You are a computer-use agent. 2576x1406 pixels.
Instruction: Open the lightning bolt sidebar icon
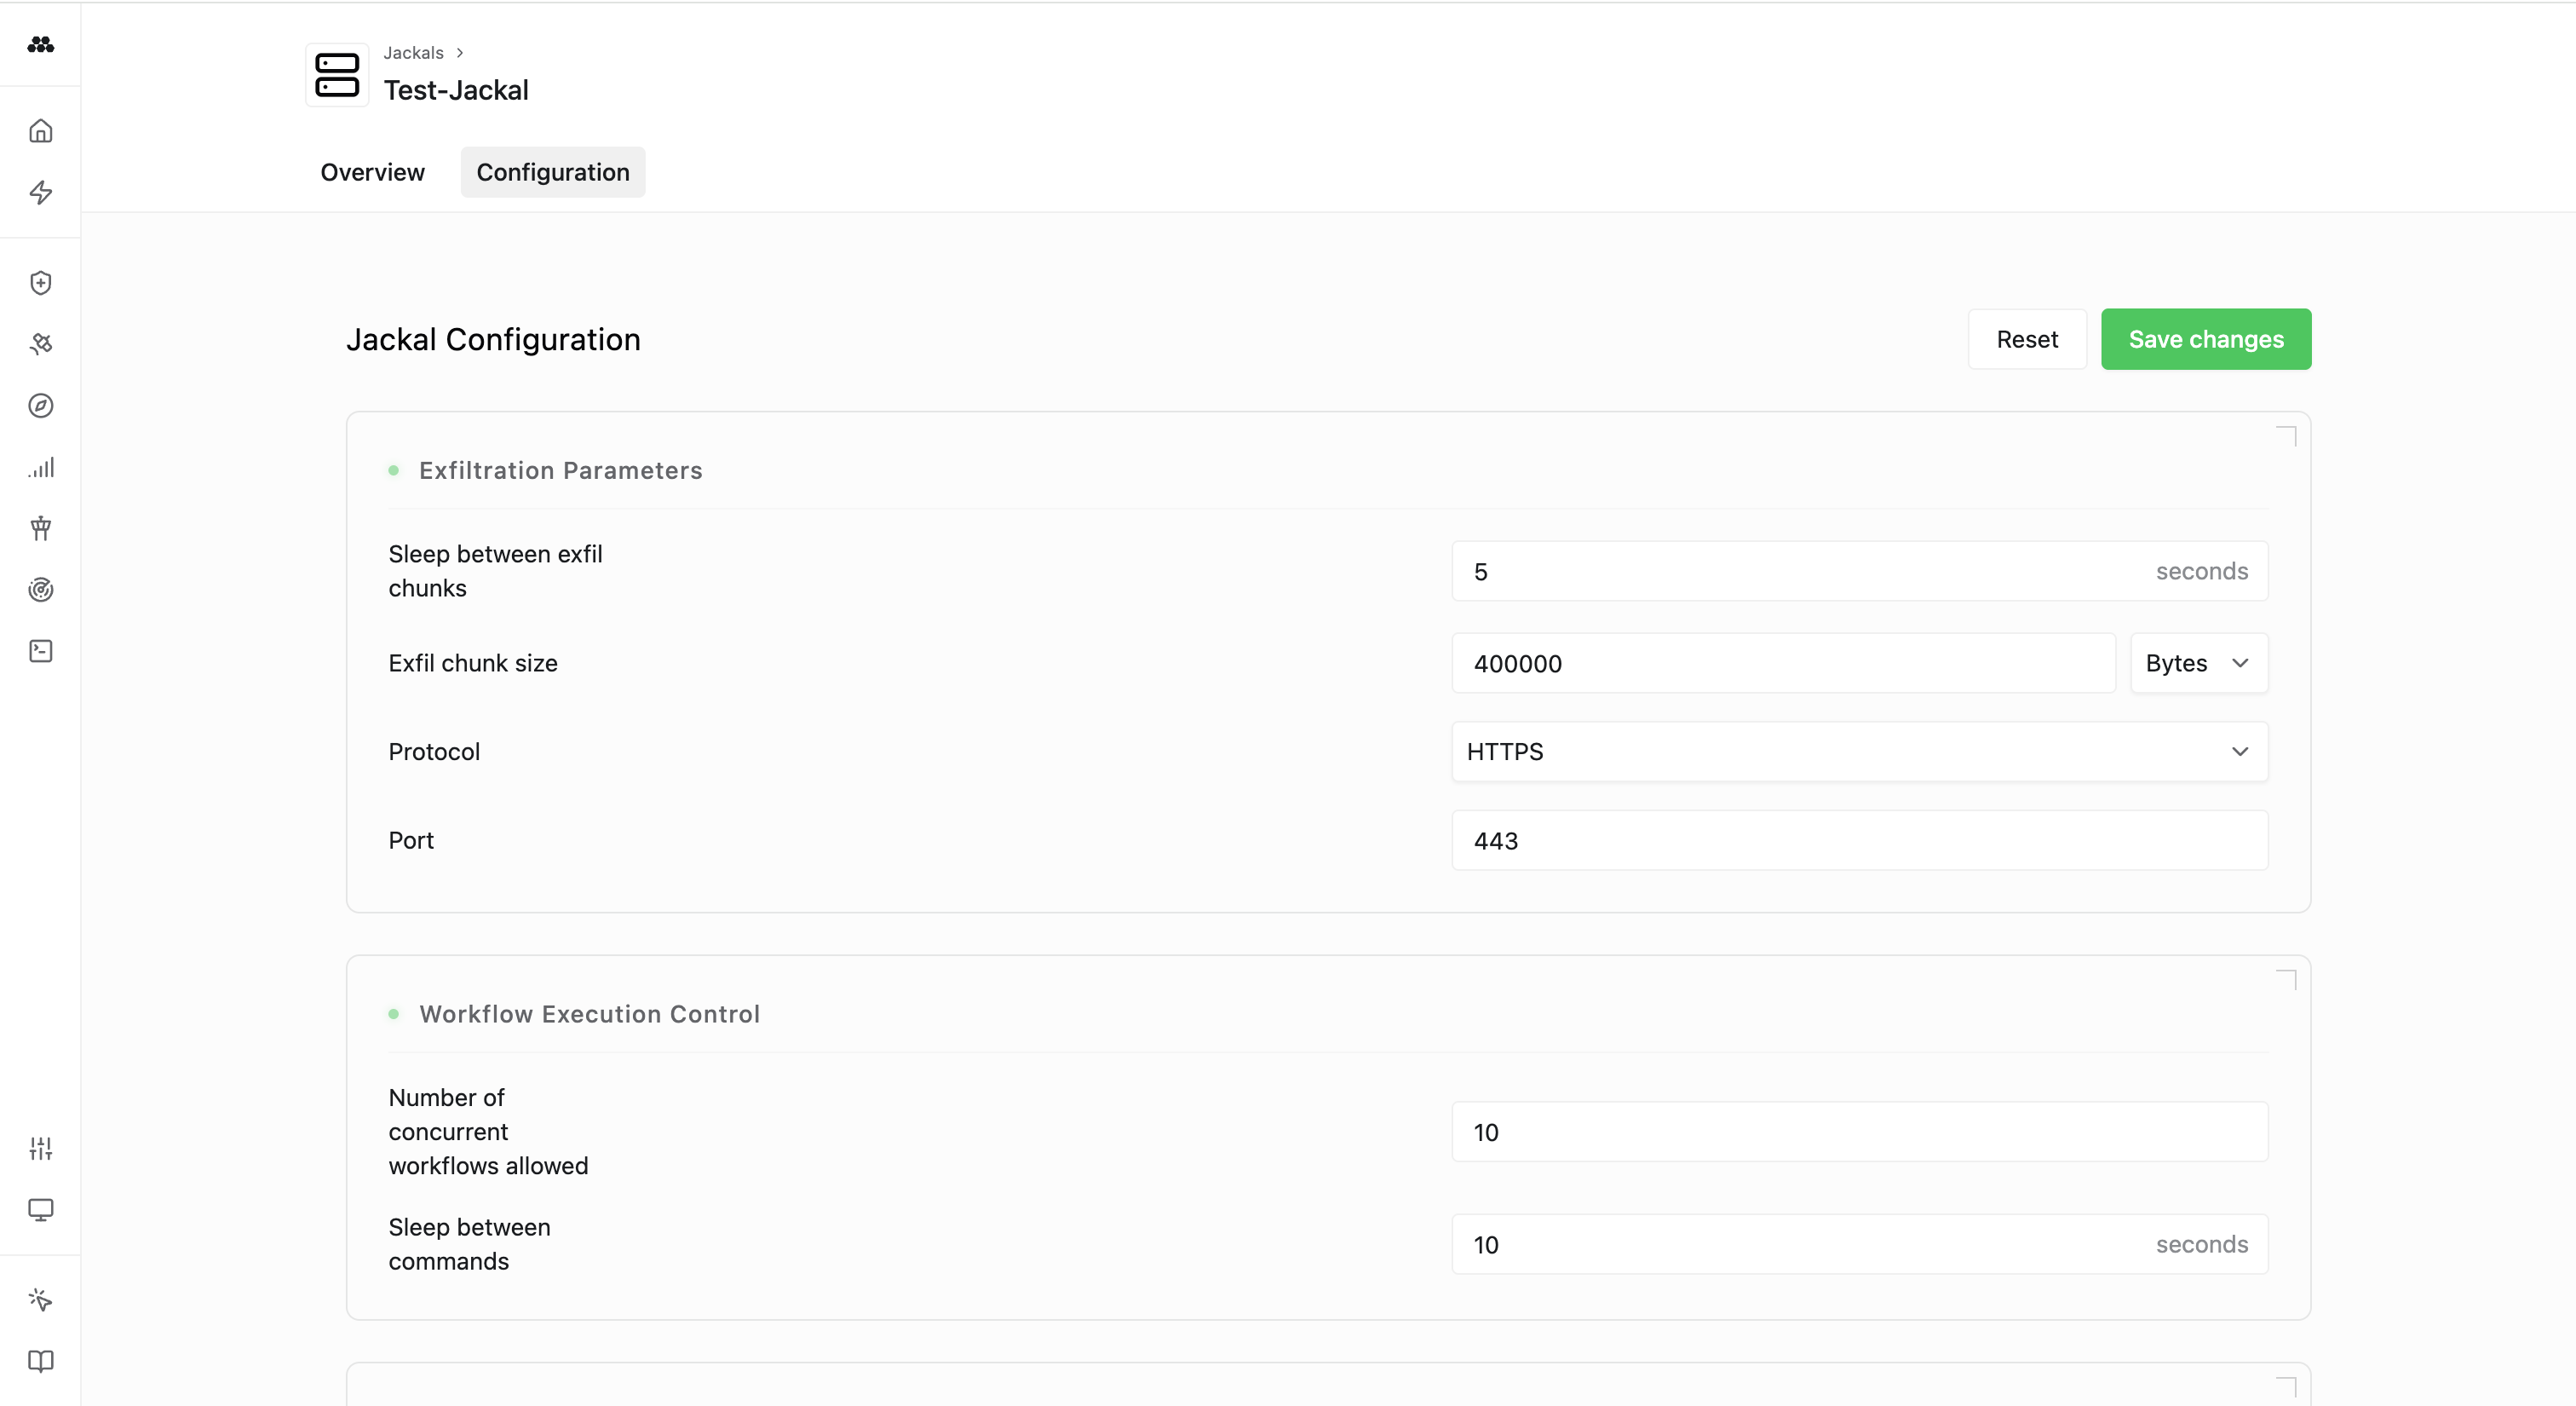pos(40,192)
